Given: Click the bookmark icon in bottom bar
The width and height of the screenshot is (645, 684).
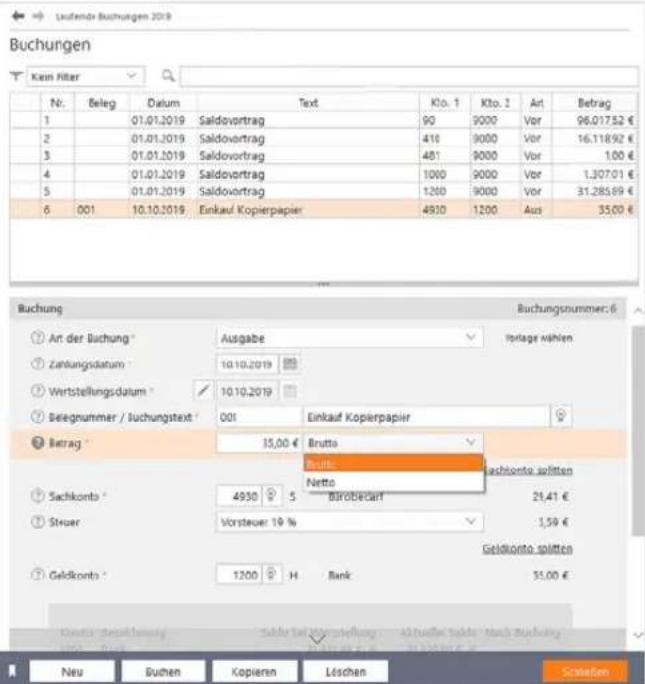Looking at the screenshot, I should pos(12,670).
